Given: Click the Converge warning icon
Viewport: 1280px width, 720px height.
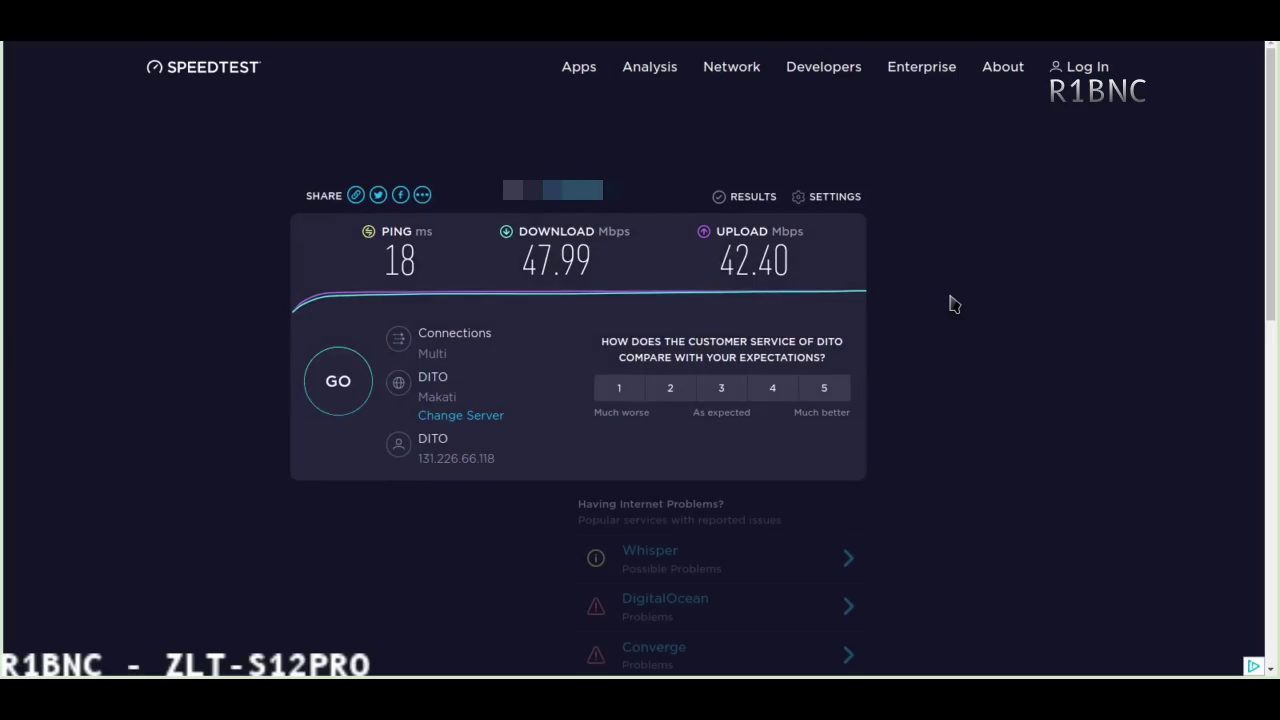Looking at the screenshot, I should pyautogui.click(x=596, y=655).
